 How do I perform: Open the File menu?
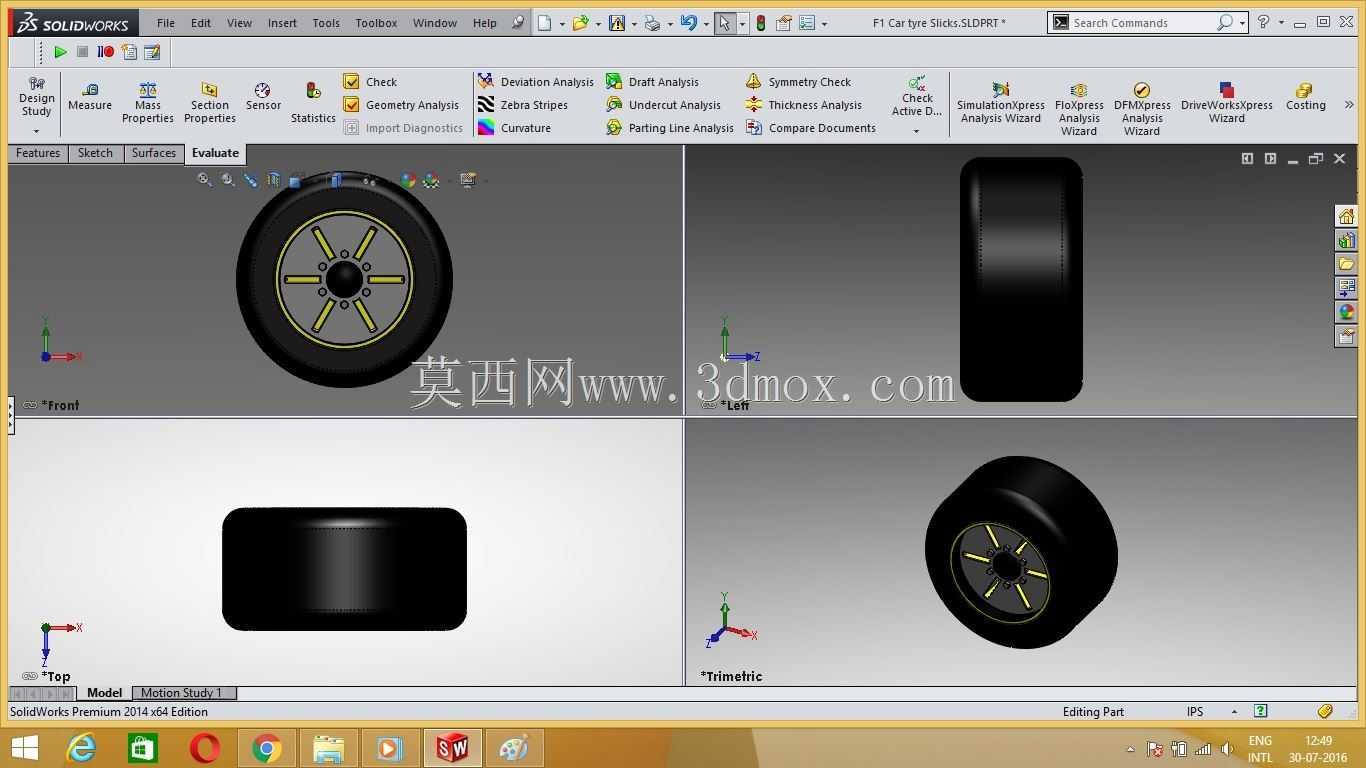(166, 23)
